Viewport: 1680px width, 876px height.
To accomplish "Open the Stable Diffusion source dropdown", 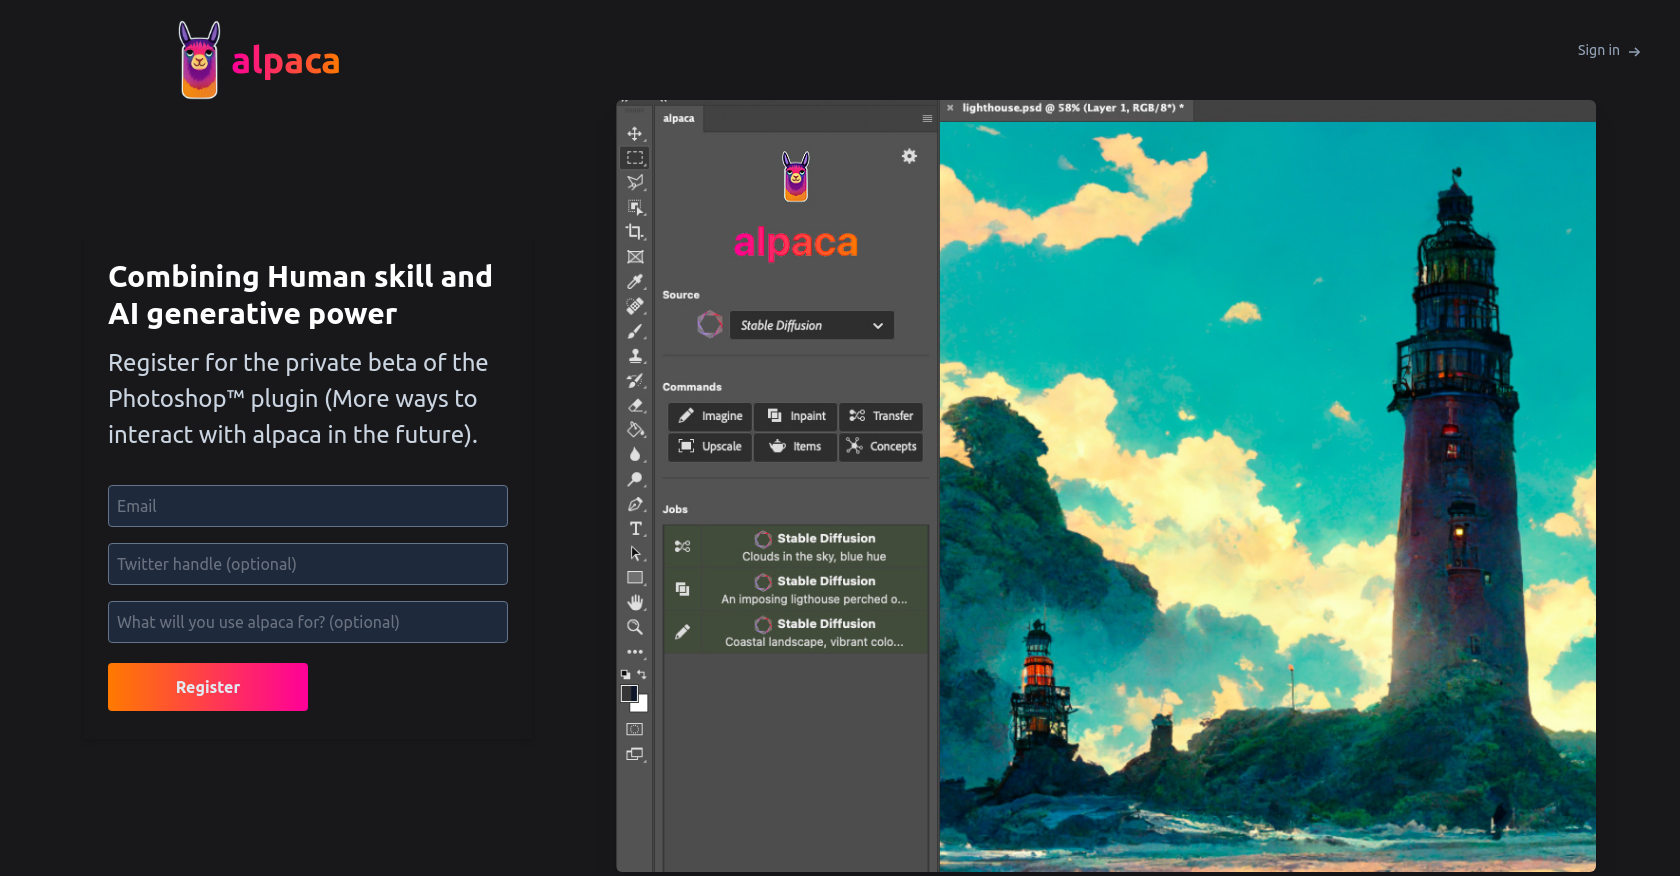I will [811, 326].
